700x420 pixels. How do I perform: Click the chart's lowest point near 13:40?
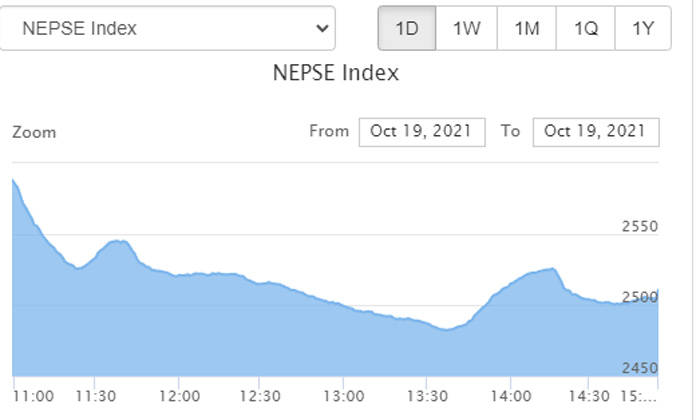tap(446, 329)
